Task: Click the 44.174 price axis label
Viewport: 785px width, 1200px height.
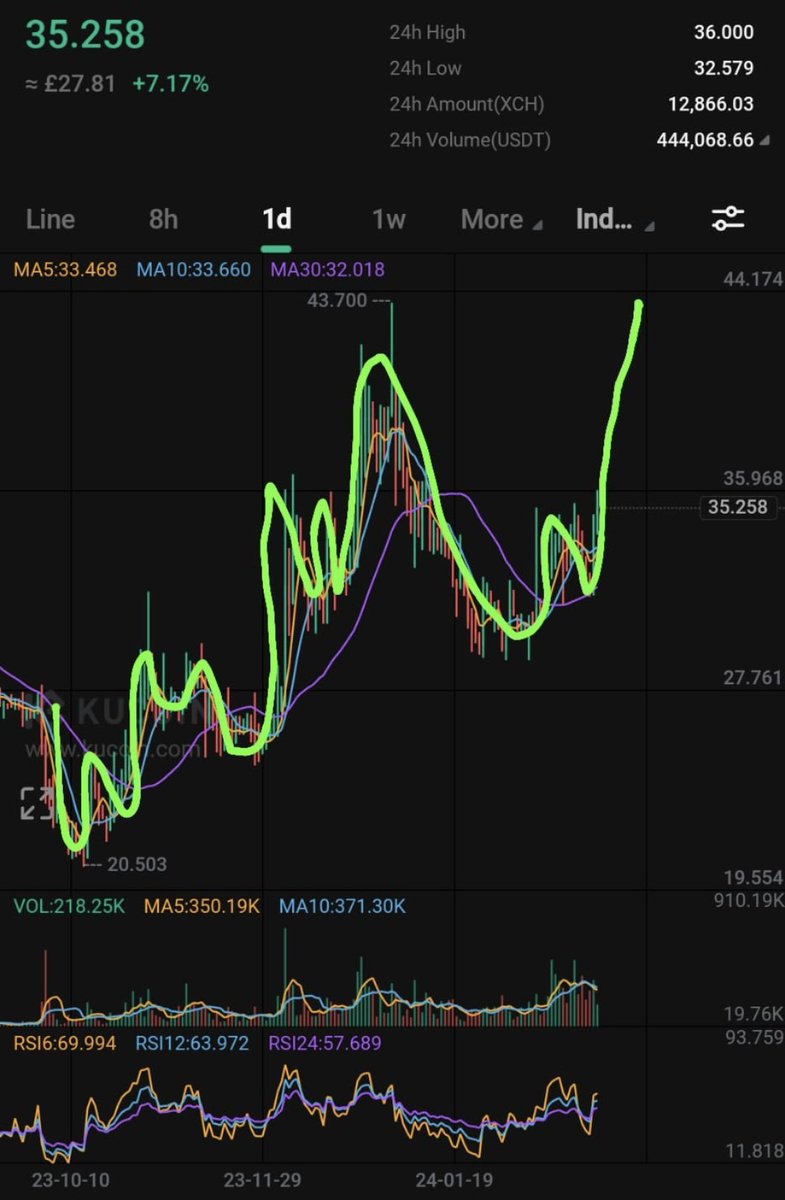Action: tap(752, 279)
